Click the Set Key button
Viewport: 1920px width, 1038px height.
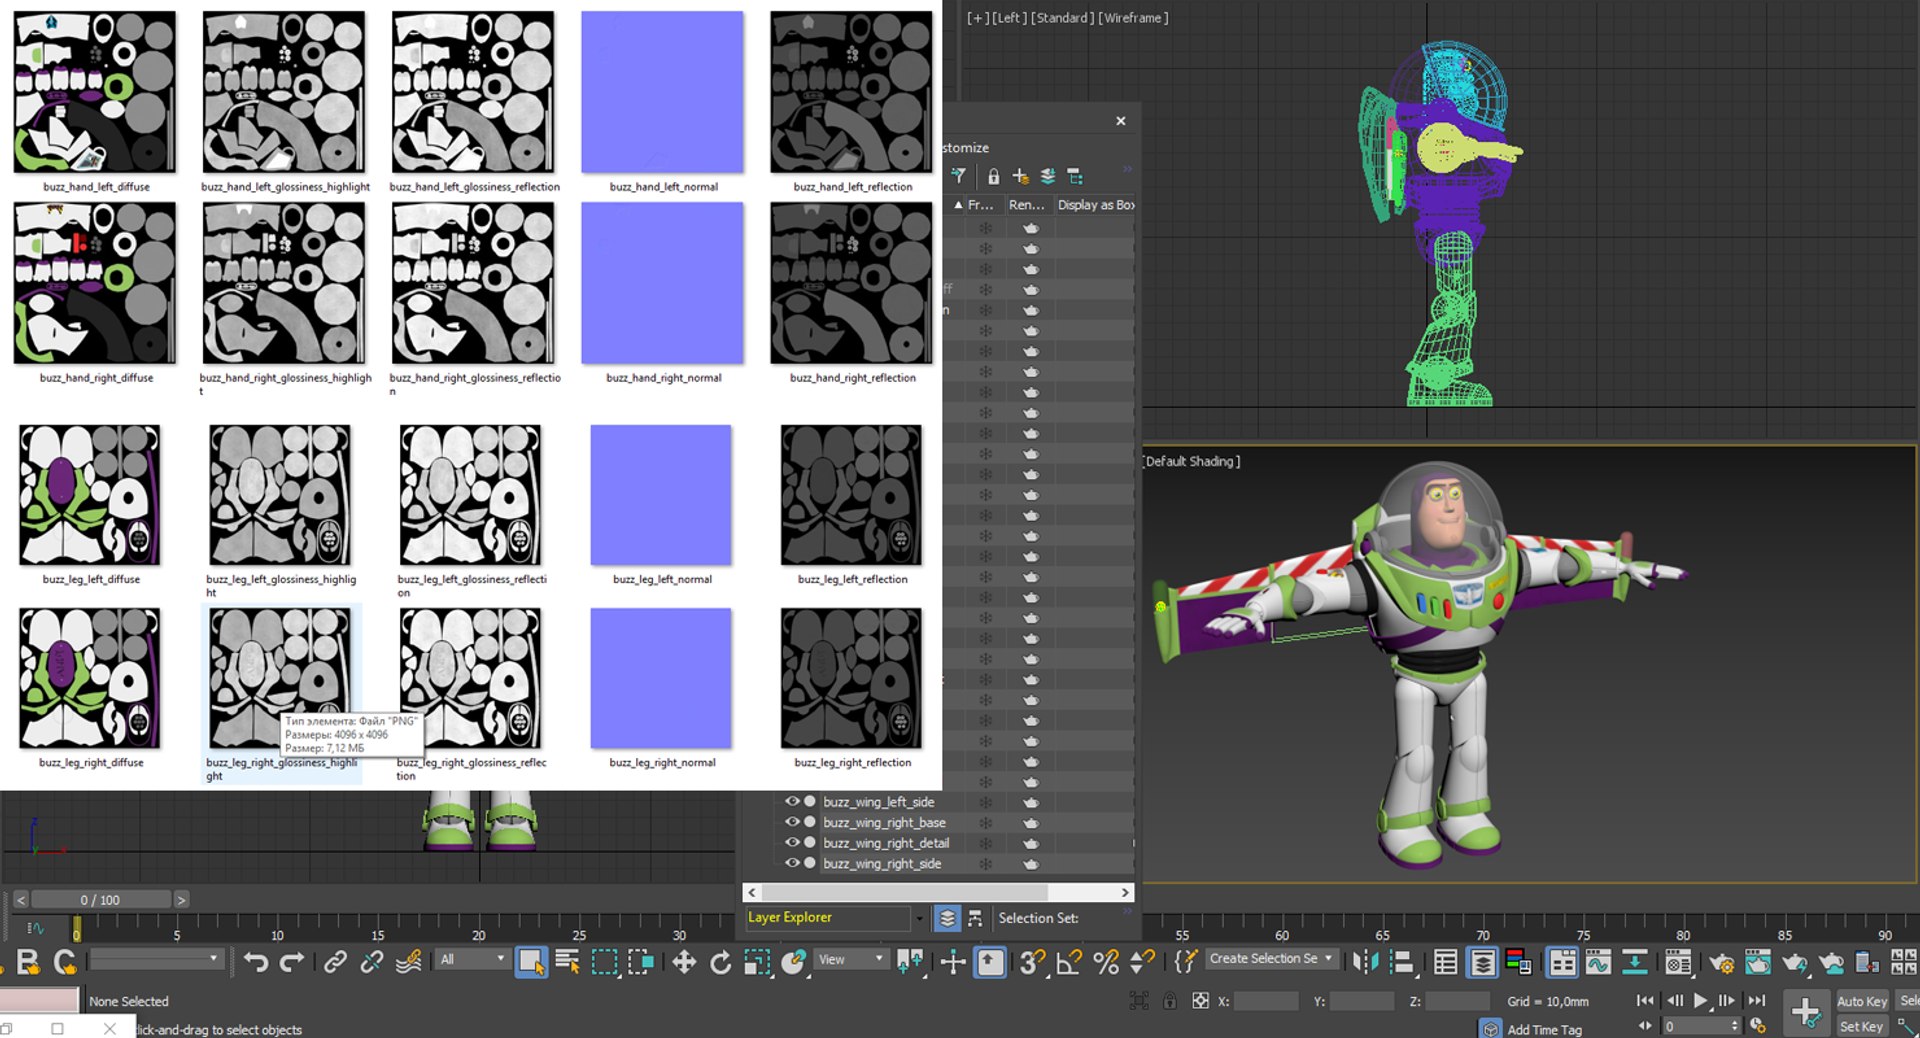pos(1861,1026)
